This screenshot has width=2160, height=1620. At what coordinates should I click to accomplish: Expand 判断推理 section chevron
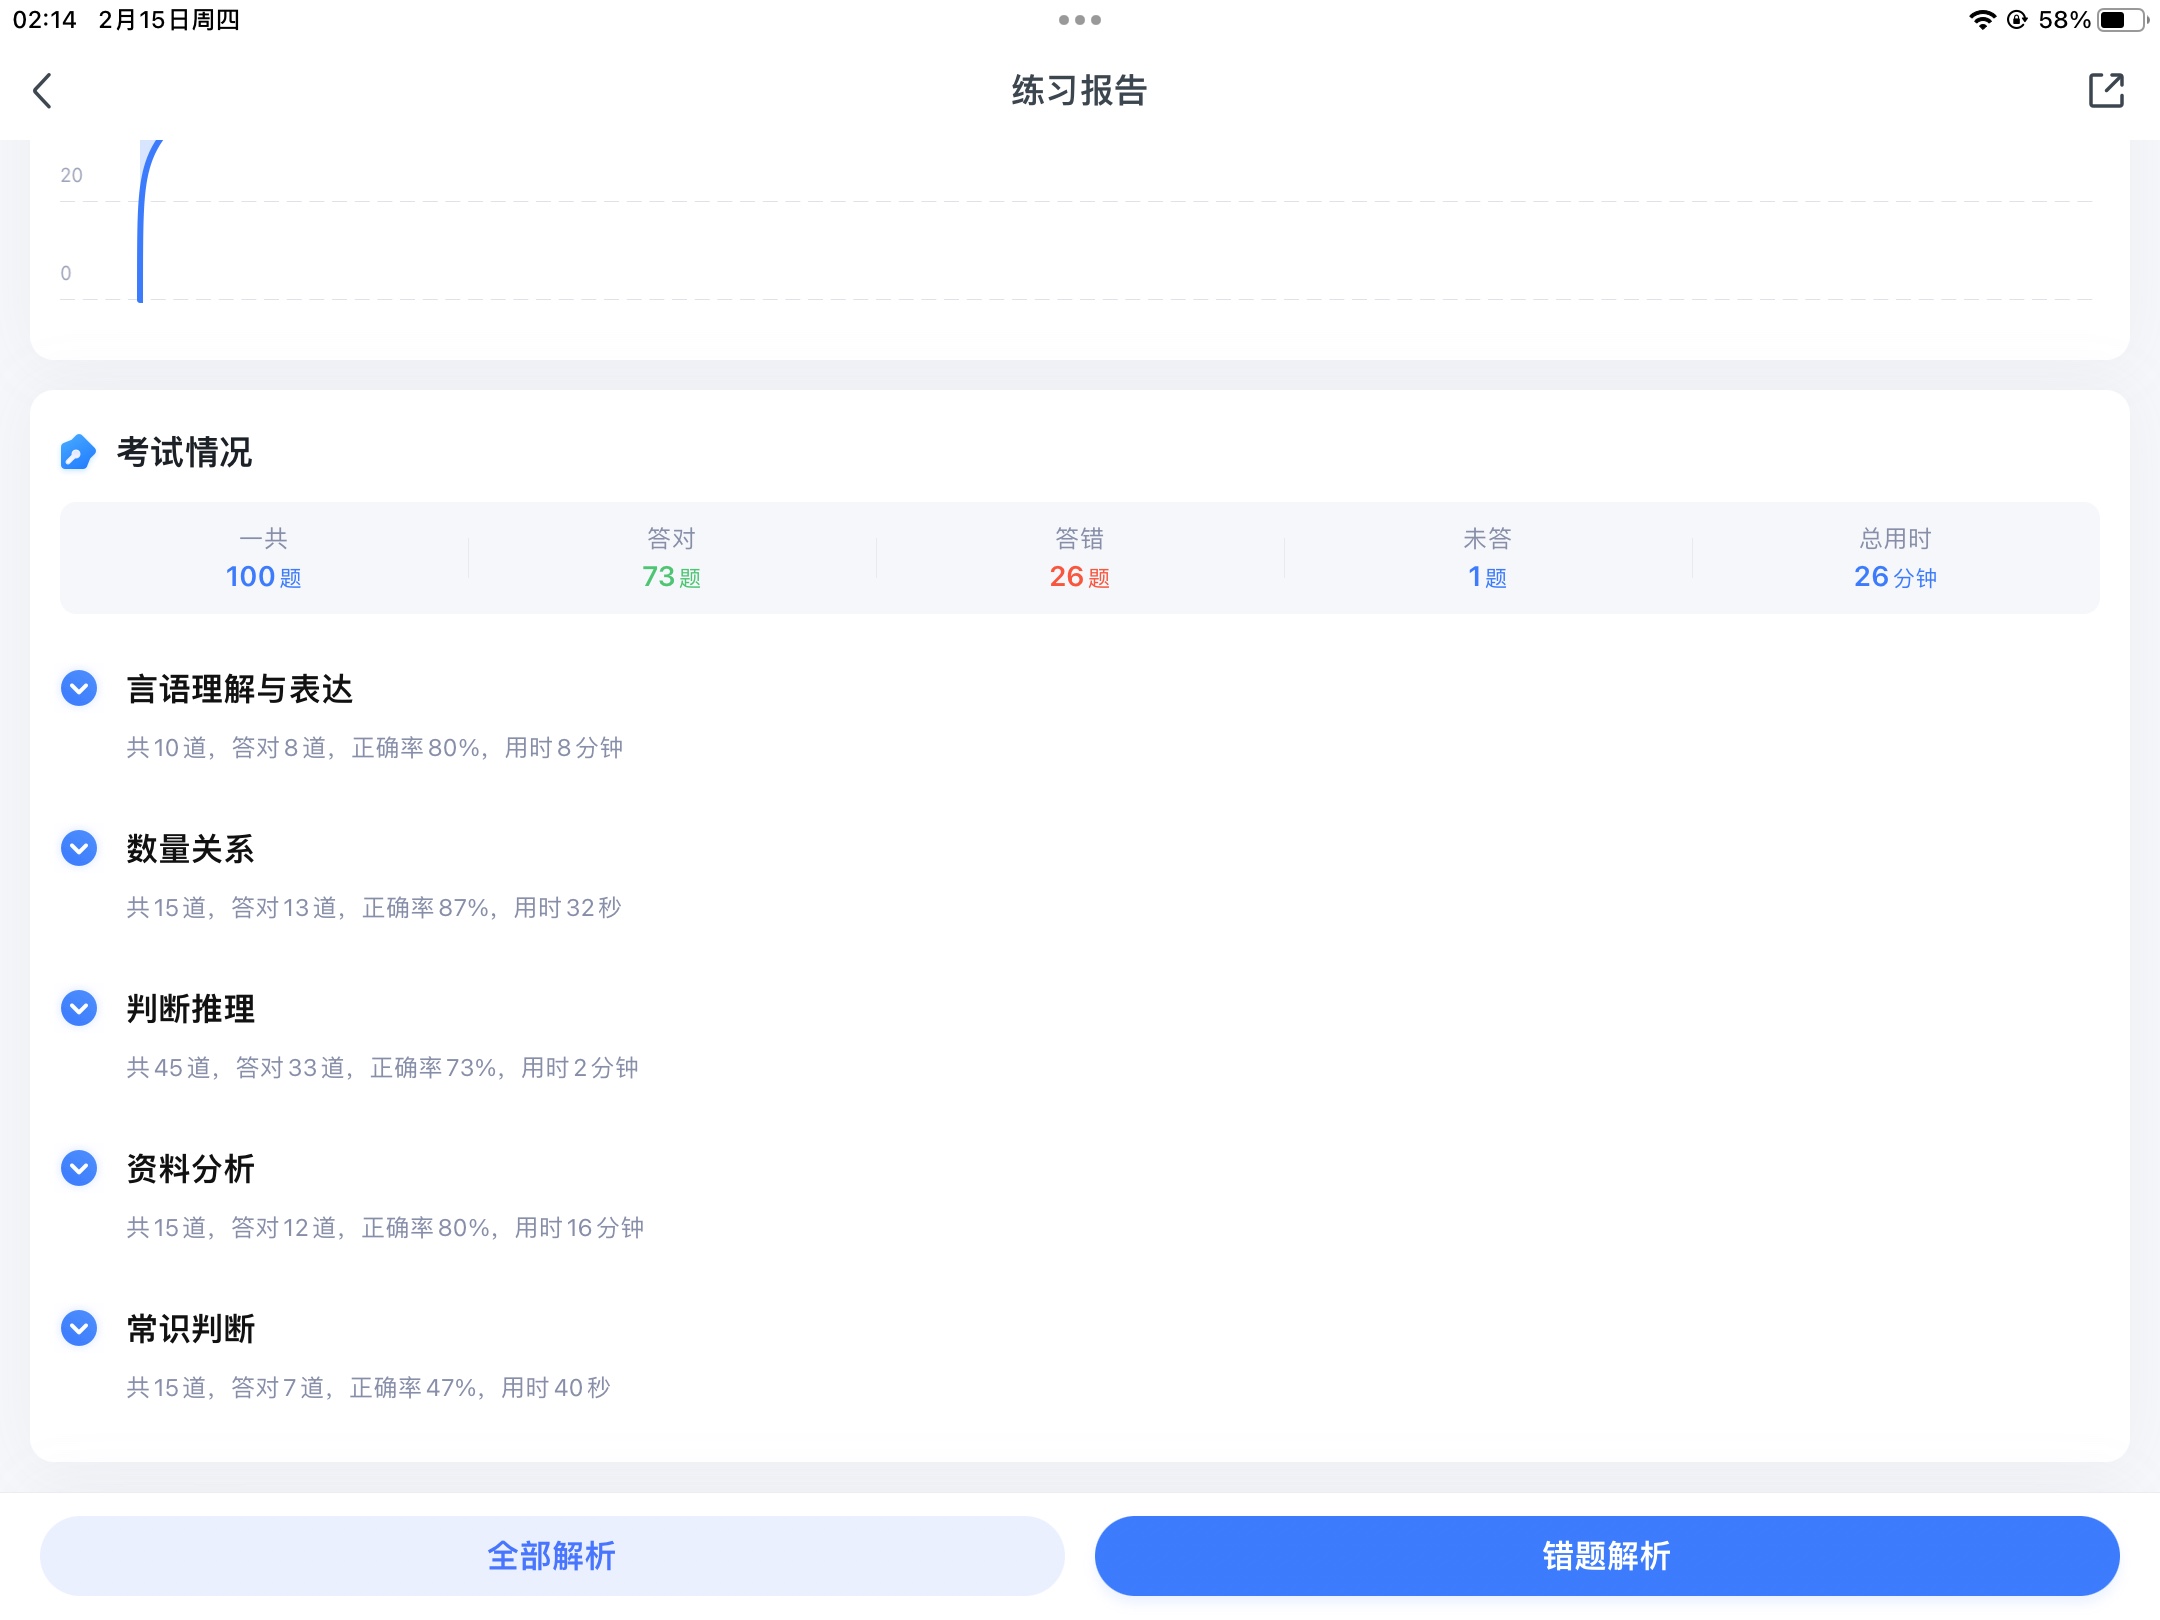point(79,1008)
